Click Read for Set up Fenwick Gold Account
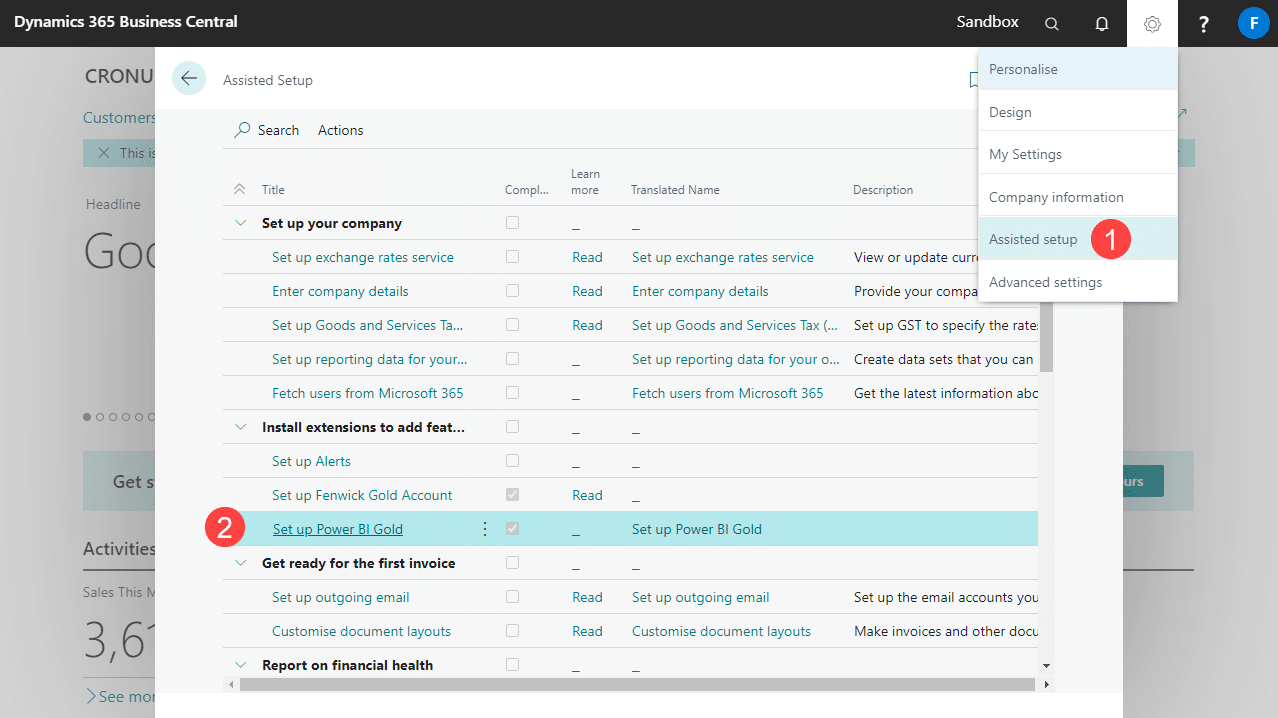 (x=587, y=495)
